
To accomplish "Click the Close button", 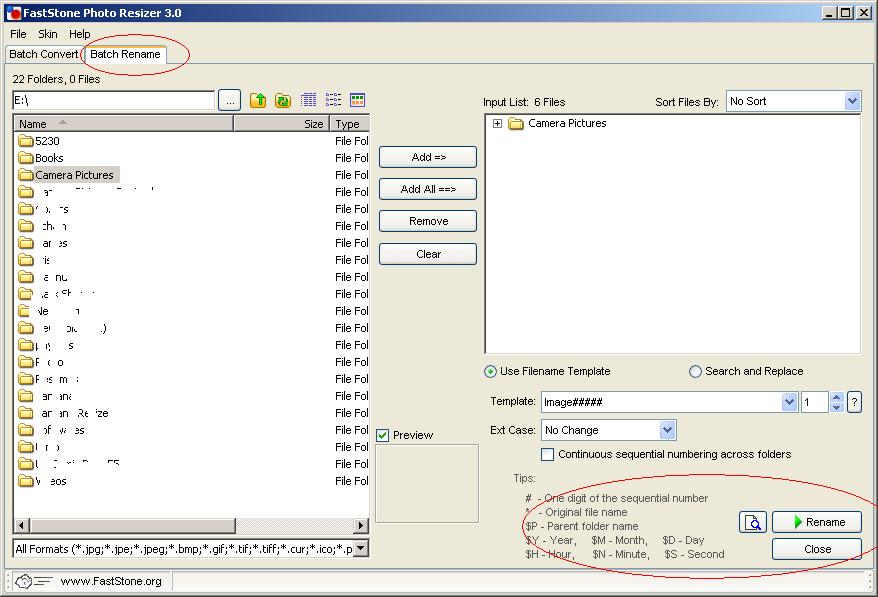I will click(817, 549).
